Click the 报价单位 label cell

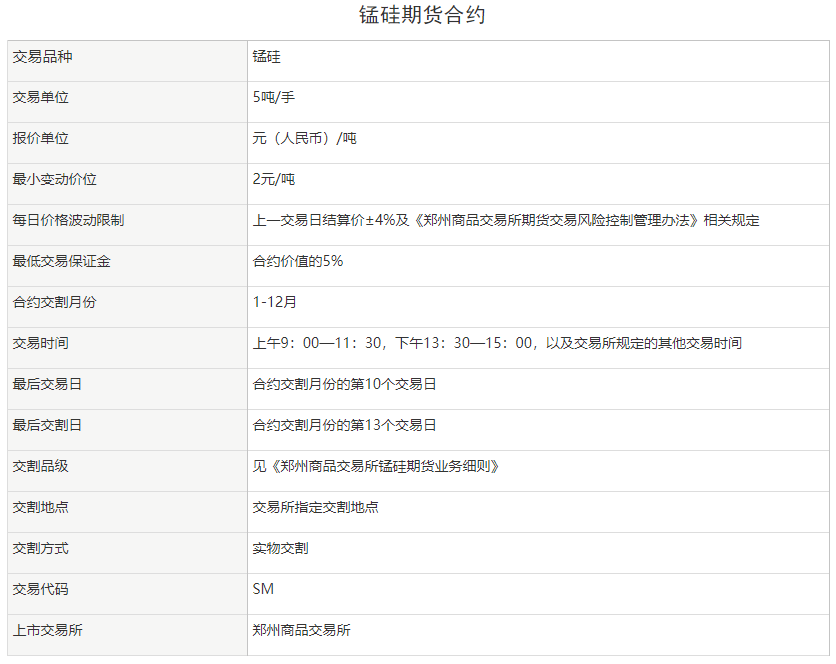point(42,139)
